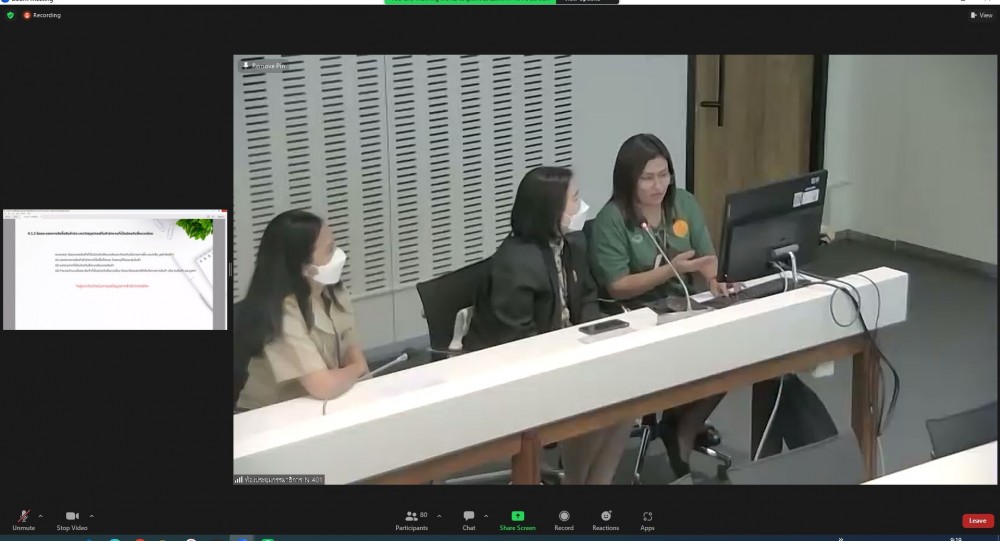The image size is (1000, 541).
Task: Open the Reactions menu
Action: (605, 520)
